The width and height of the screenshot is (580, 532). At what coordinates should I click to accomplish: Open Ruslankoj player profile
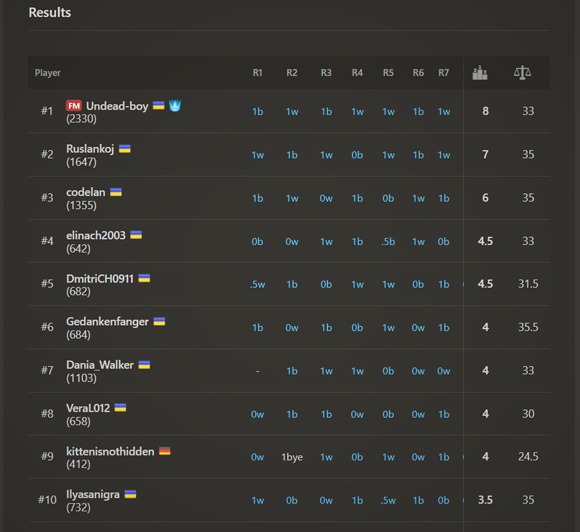[x=90, y=149]
